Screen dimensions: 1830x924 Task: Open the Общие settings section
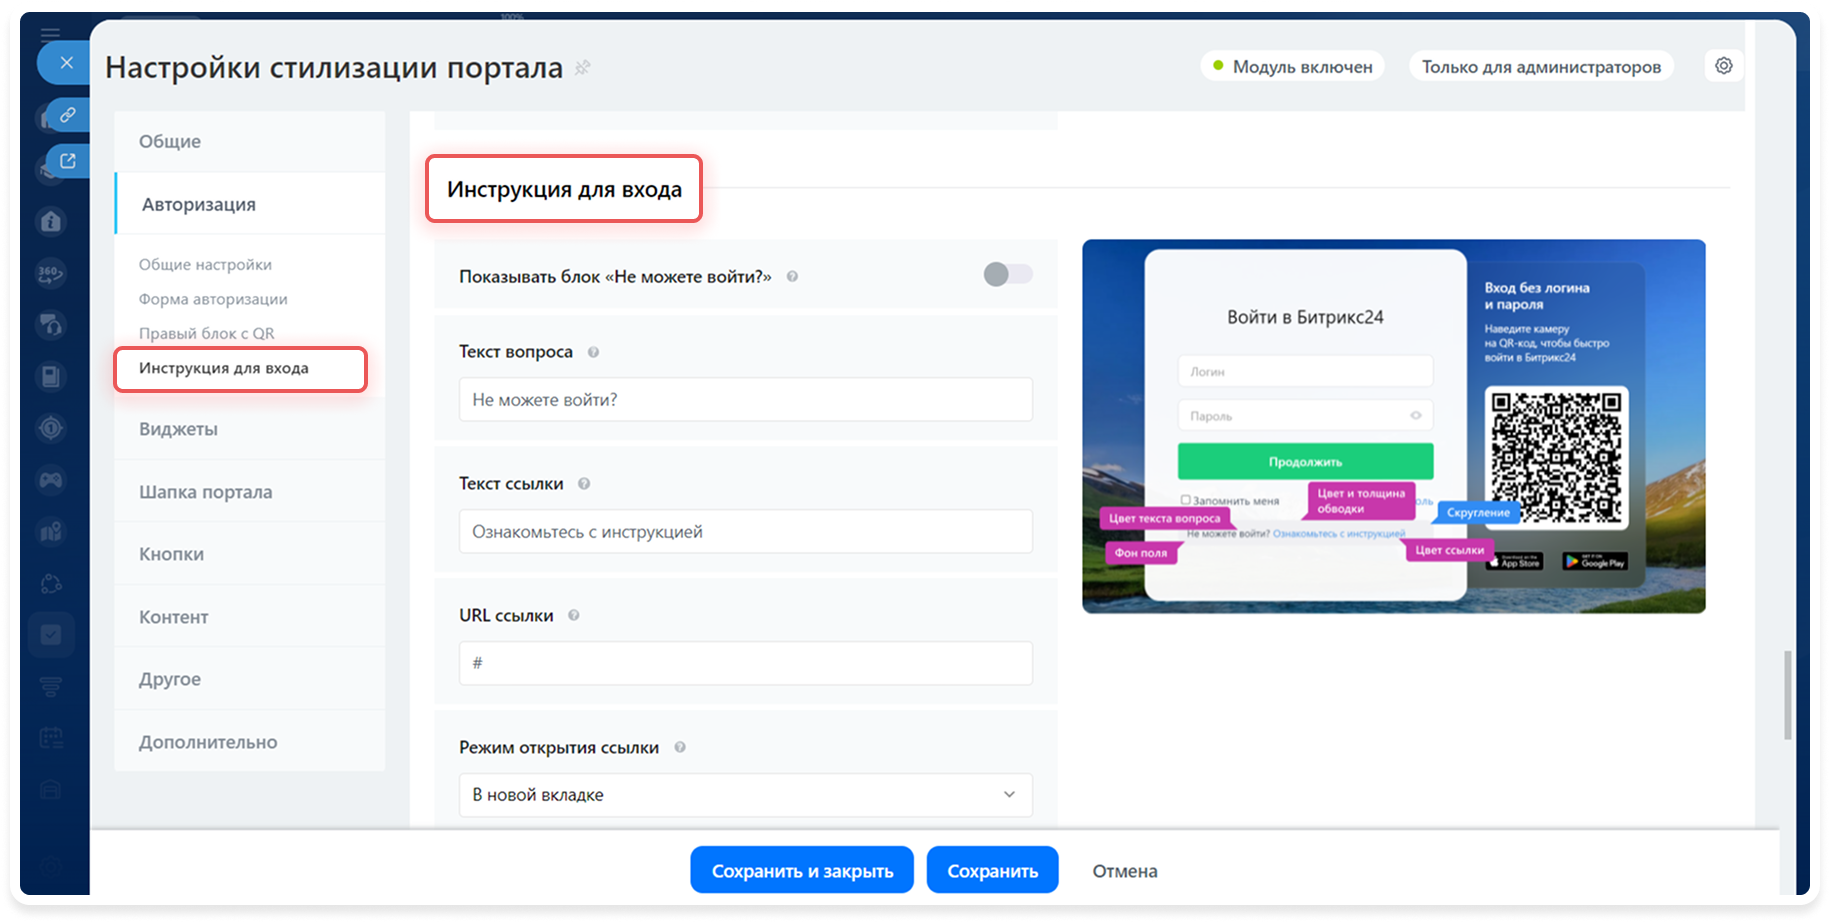point(250,141)
